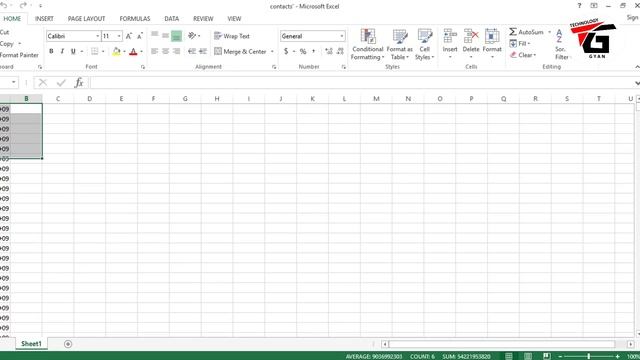This screenshot has width=640, height=360.
Task: Increase decimal places
Action: [x=329, y=51]
